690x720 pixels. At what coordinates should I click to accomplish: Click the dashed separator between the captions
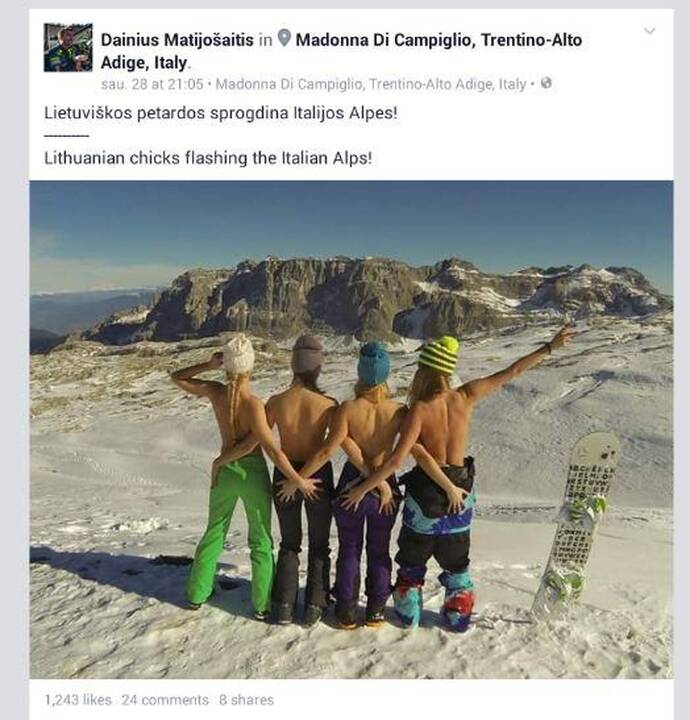click(67, 136)
